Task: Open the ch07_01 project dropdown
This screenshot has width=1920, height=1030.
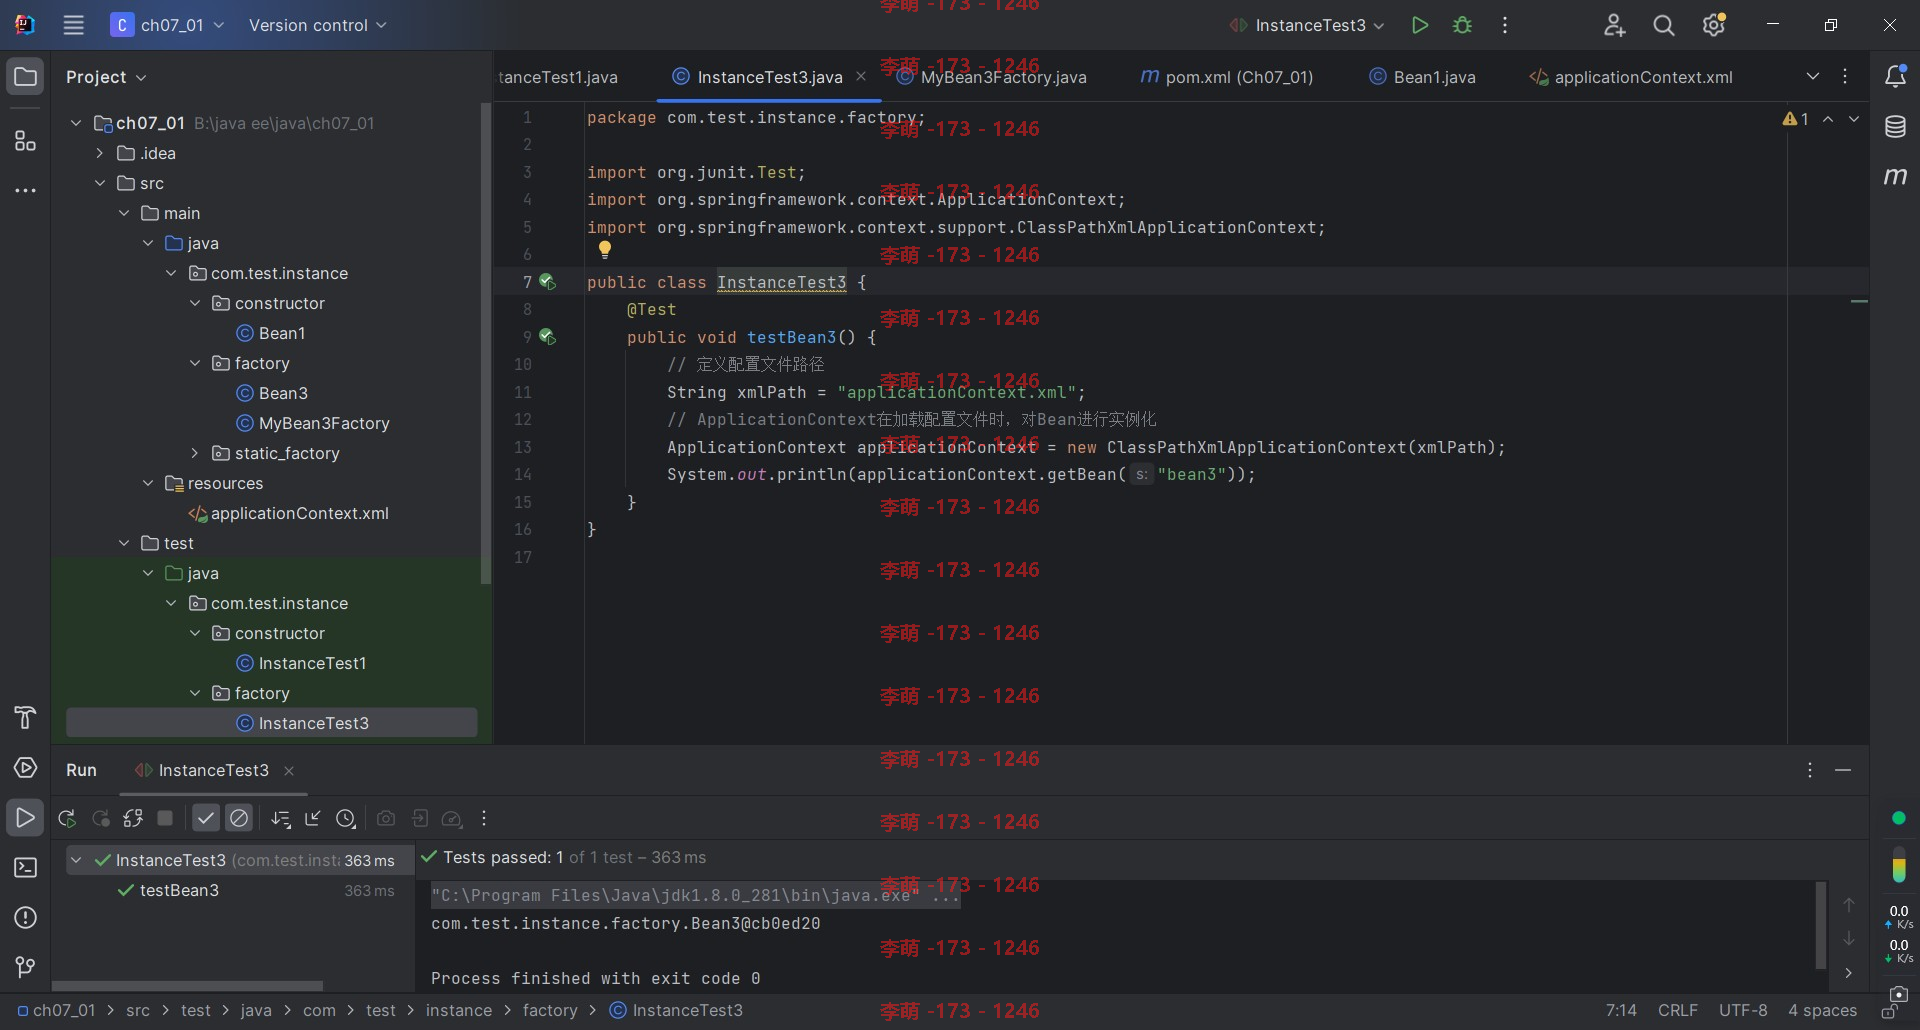Action: 167,25
